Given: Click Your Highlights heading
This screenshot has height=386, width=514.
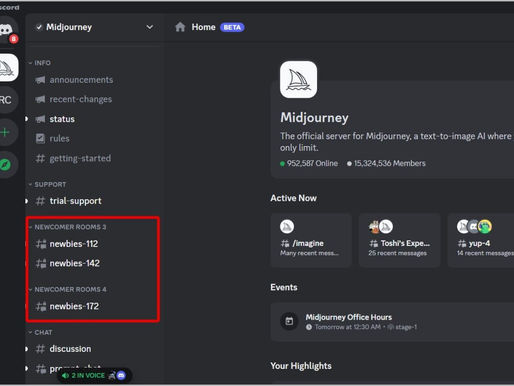Looking at the screenshot, I should pyautogui.click(x=301, y=366).
